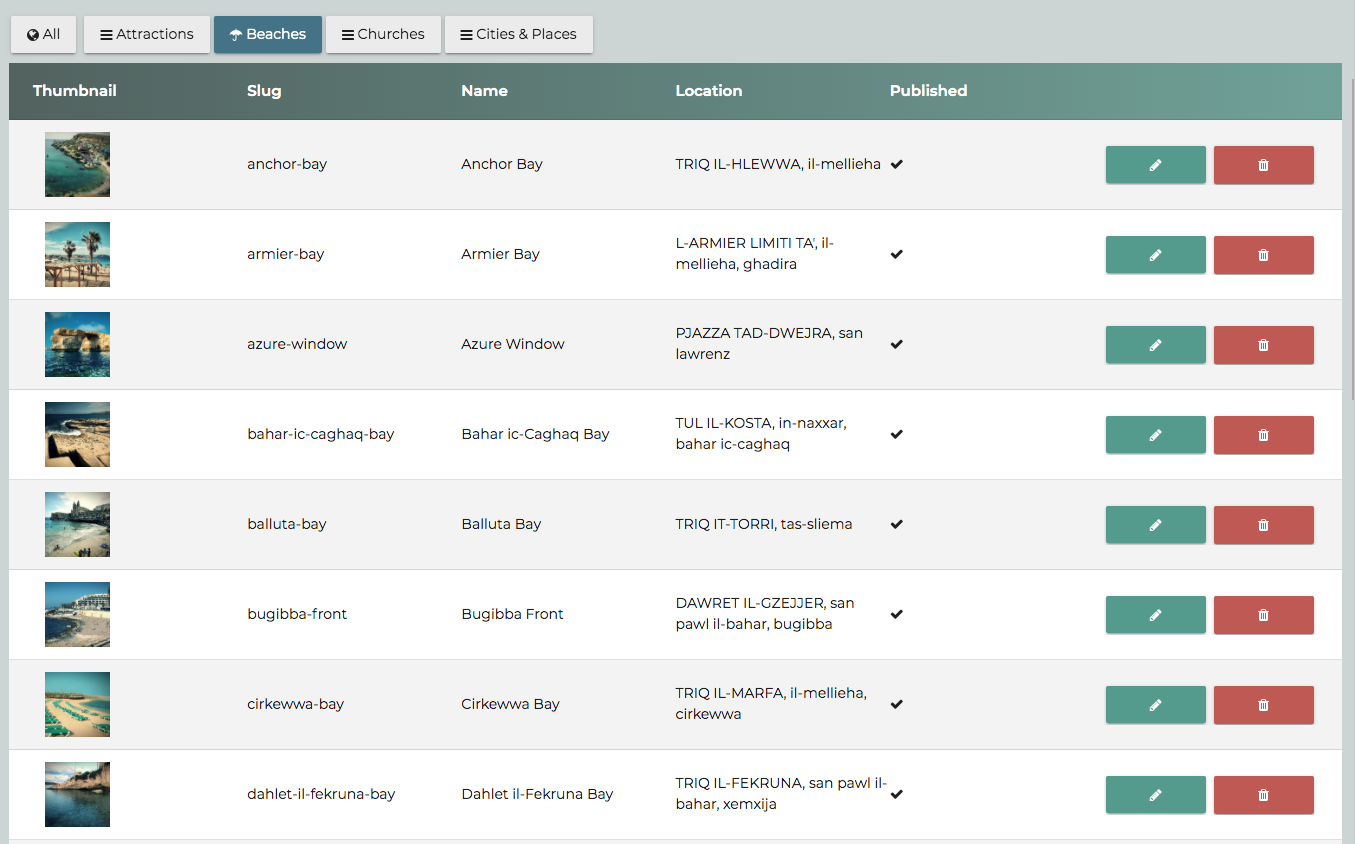The image size is (1355, 844).
Task: Click the published checkmark for Dahlet il-Fekruna Bay
Action: 897,794
